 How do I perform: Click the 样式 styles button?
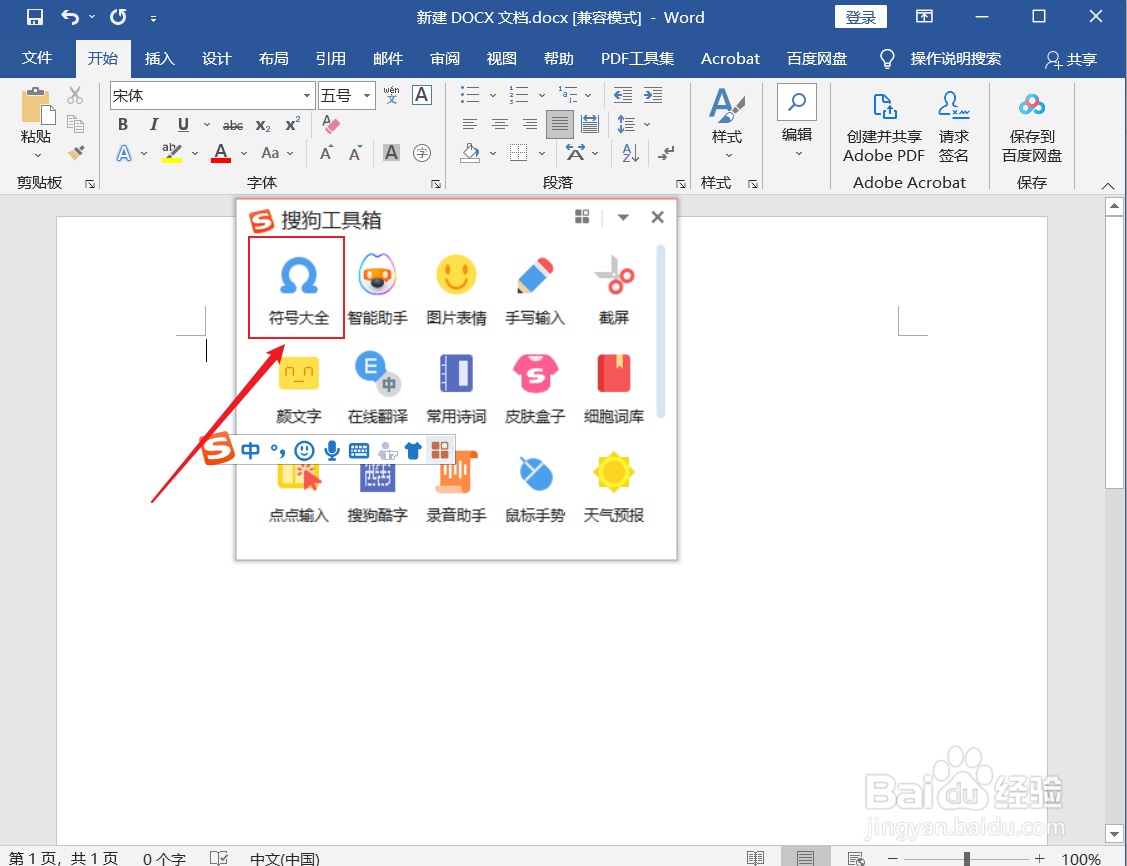(x=727, y=123)
